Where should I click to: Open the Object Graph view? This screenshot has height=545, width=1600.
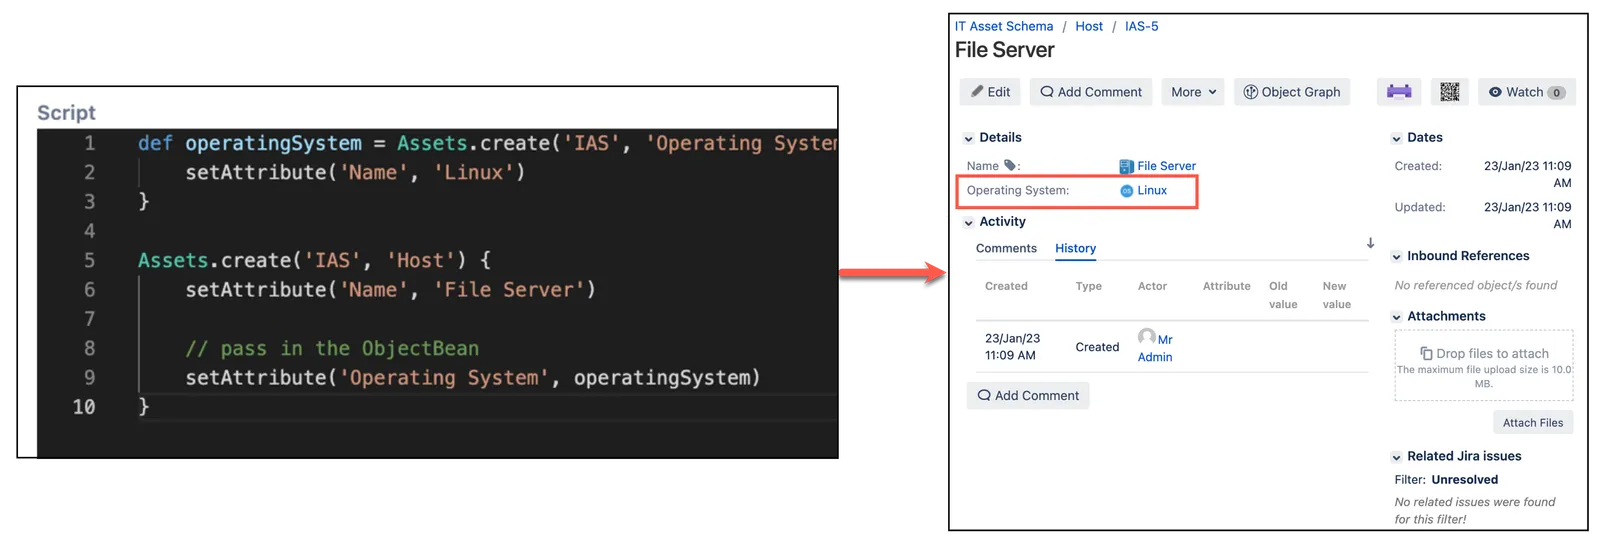point(1292,92)
